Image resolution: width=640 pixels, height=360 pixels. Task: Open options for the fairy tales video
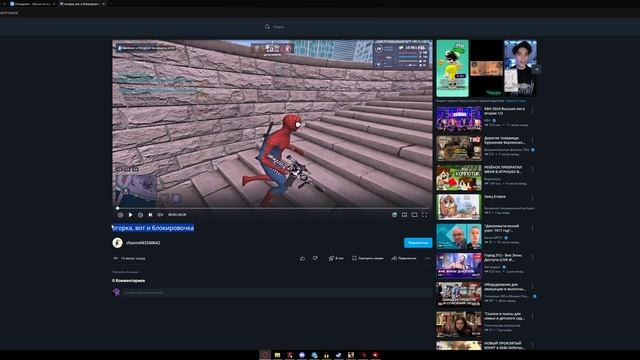(533, 316)
